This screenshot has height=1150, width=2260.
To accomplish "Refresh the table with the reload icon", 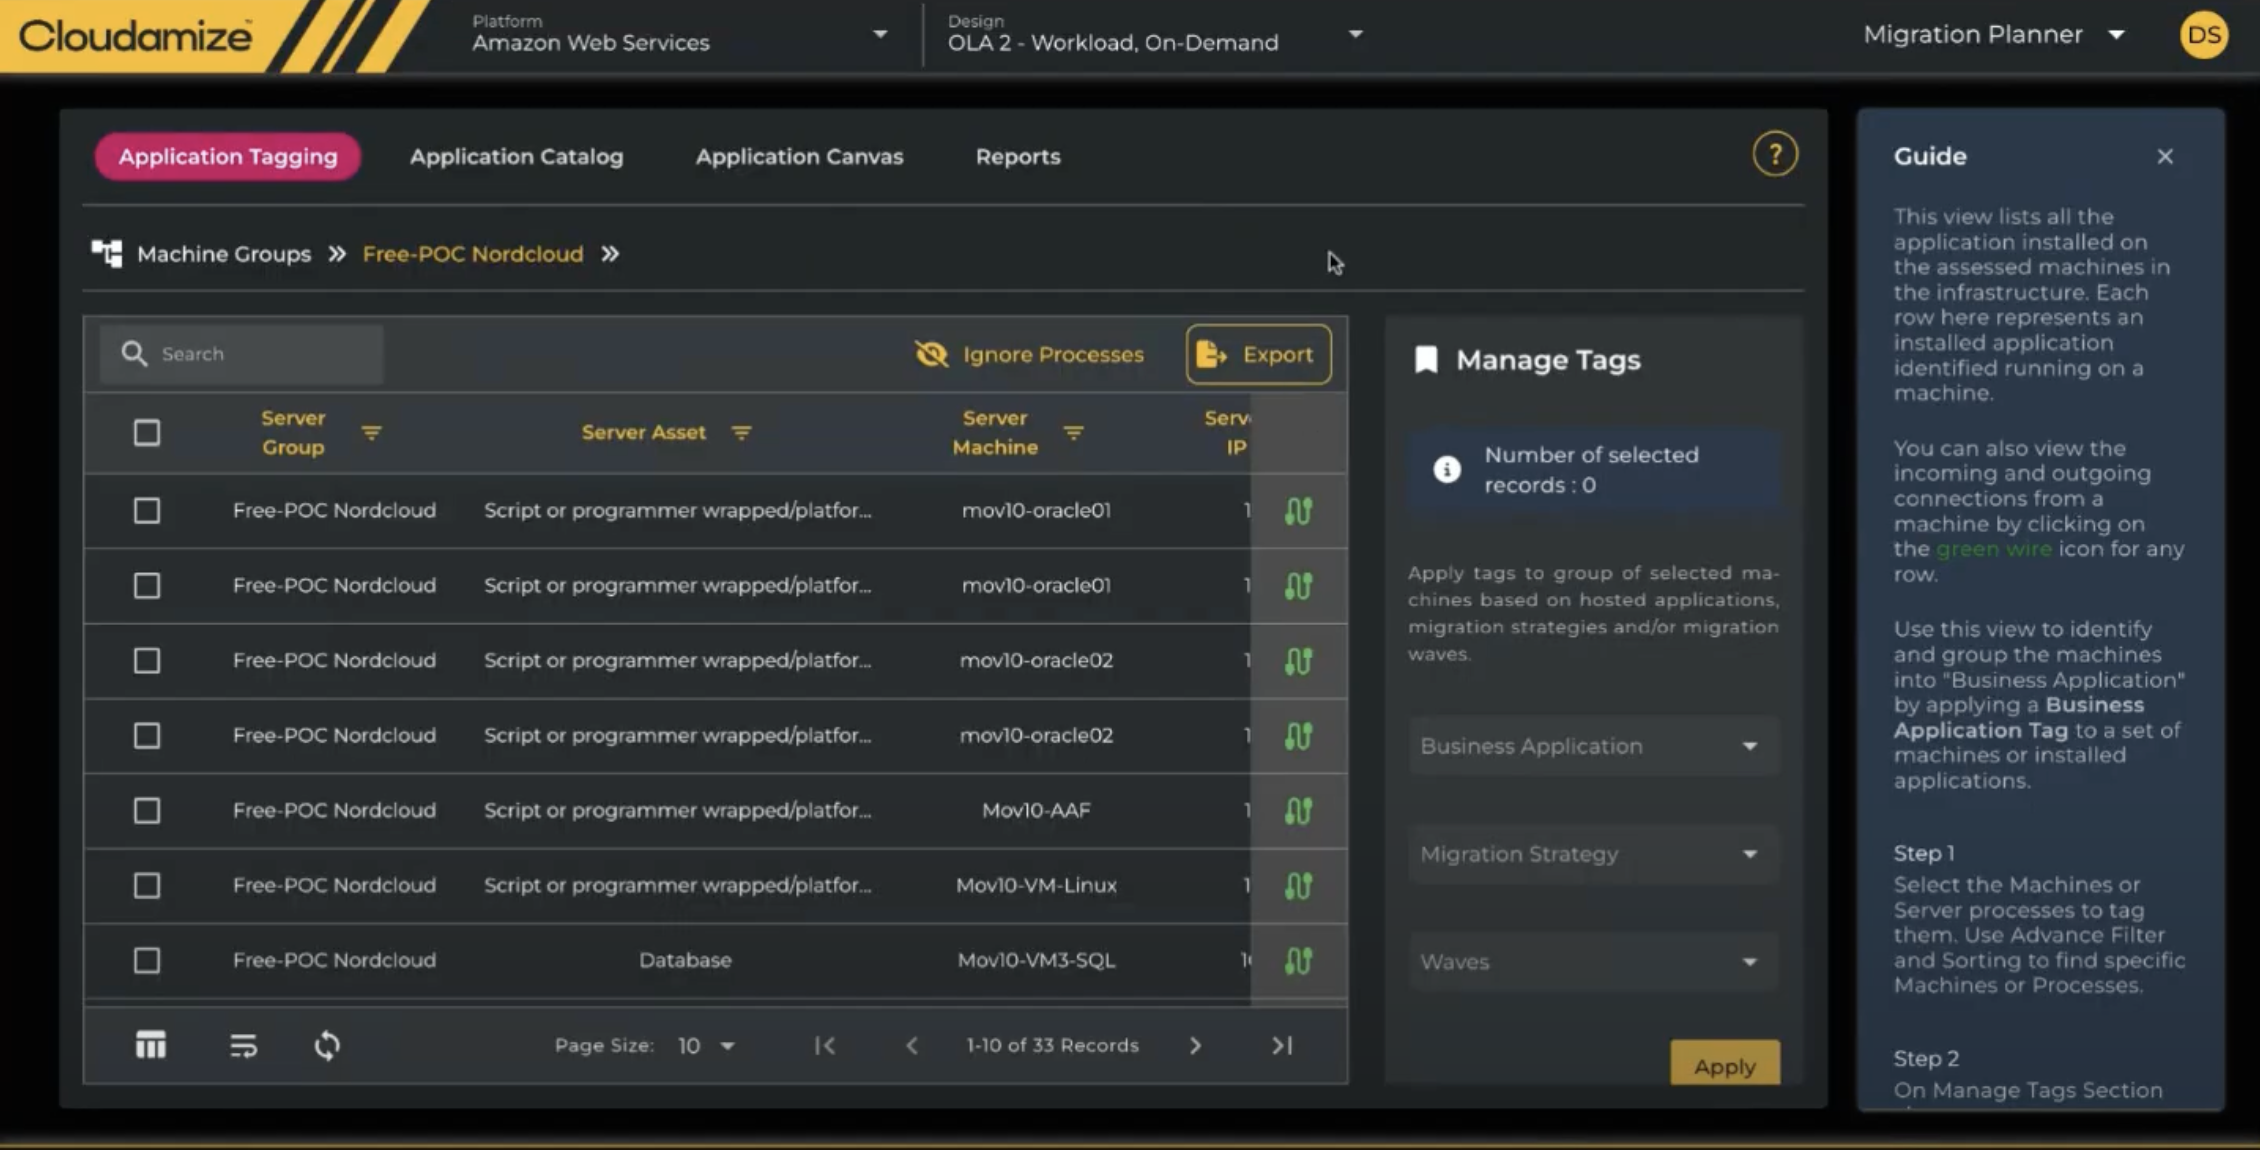I will [x=327, y=1046].
